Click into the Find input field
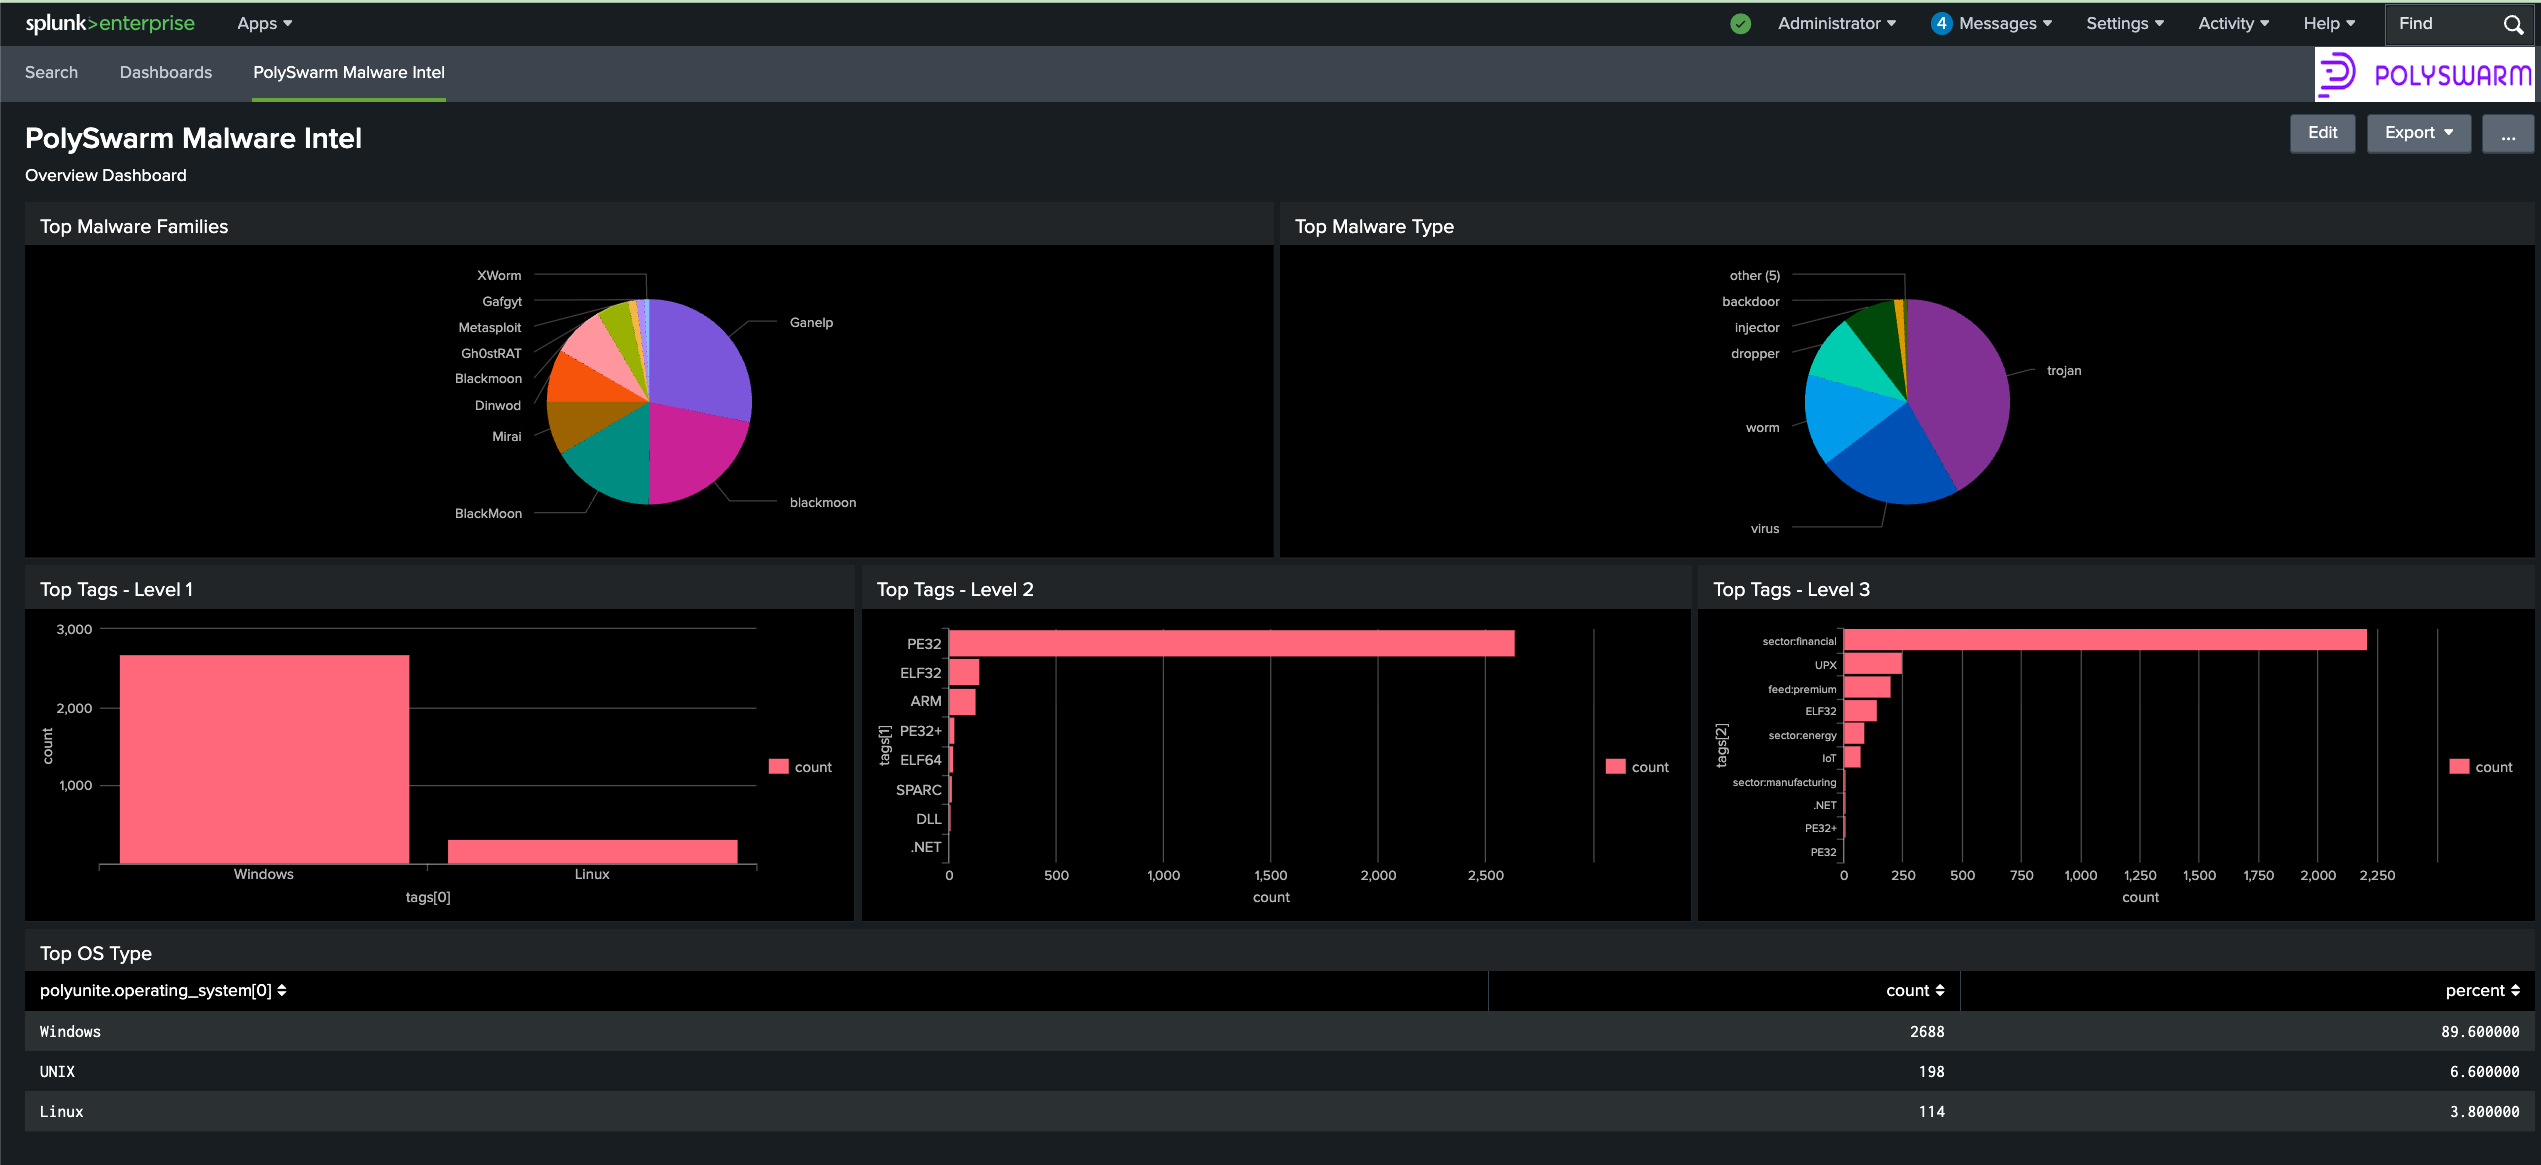2541x1165 pixels. pyautogui.click(x=2446, y=24)
